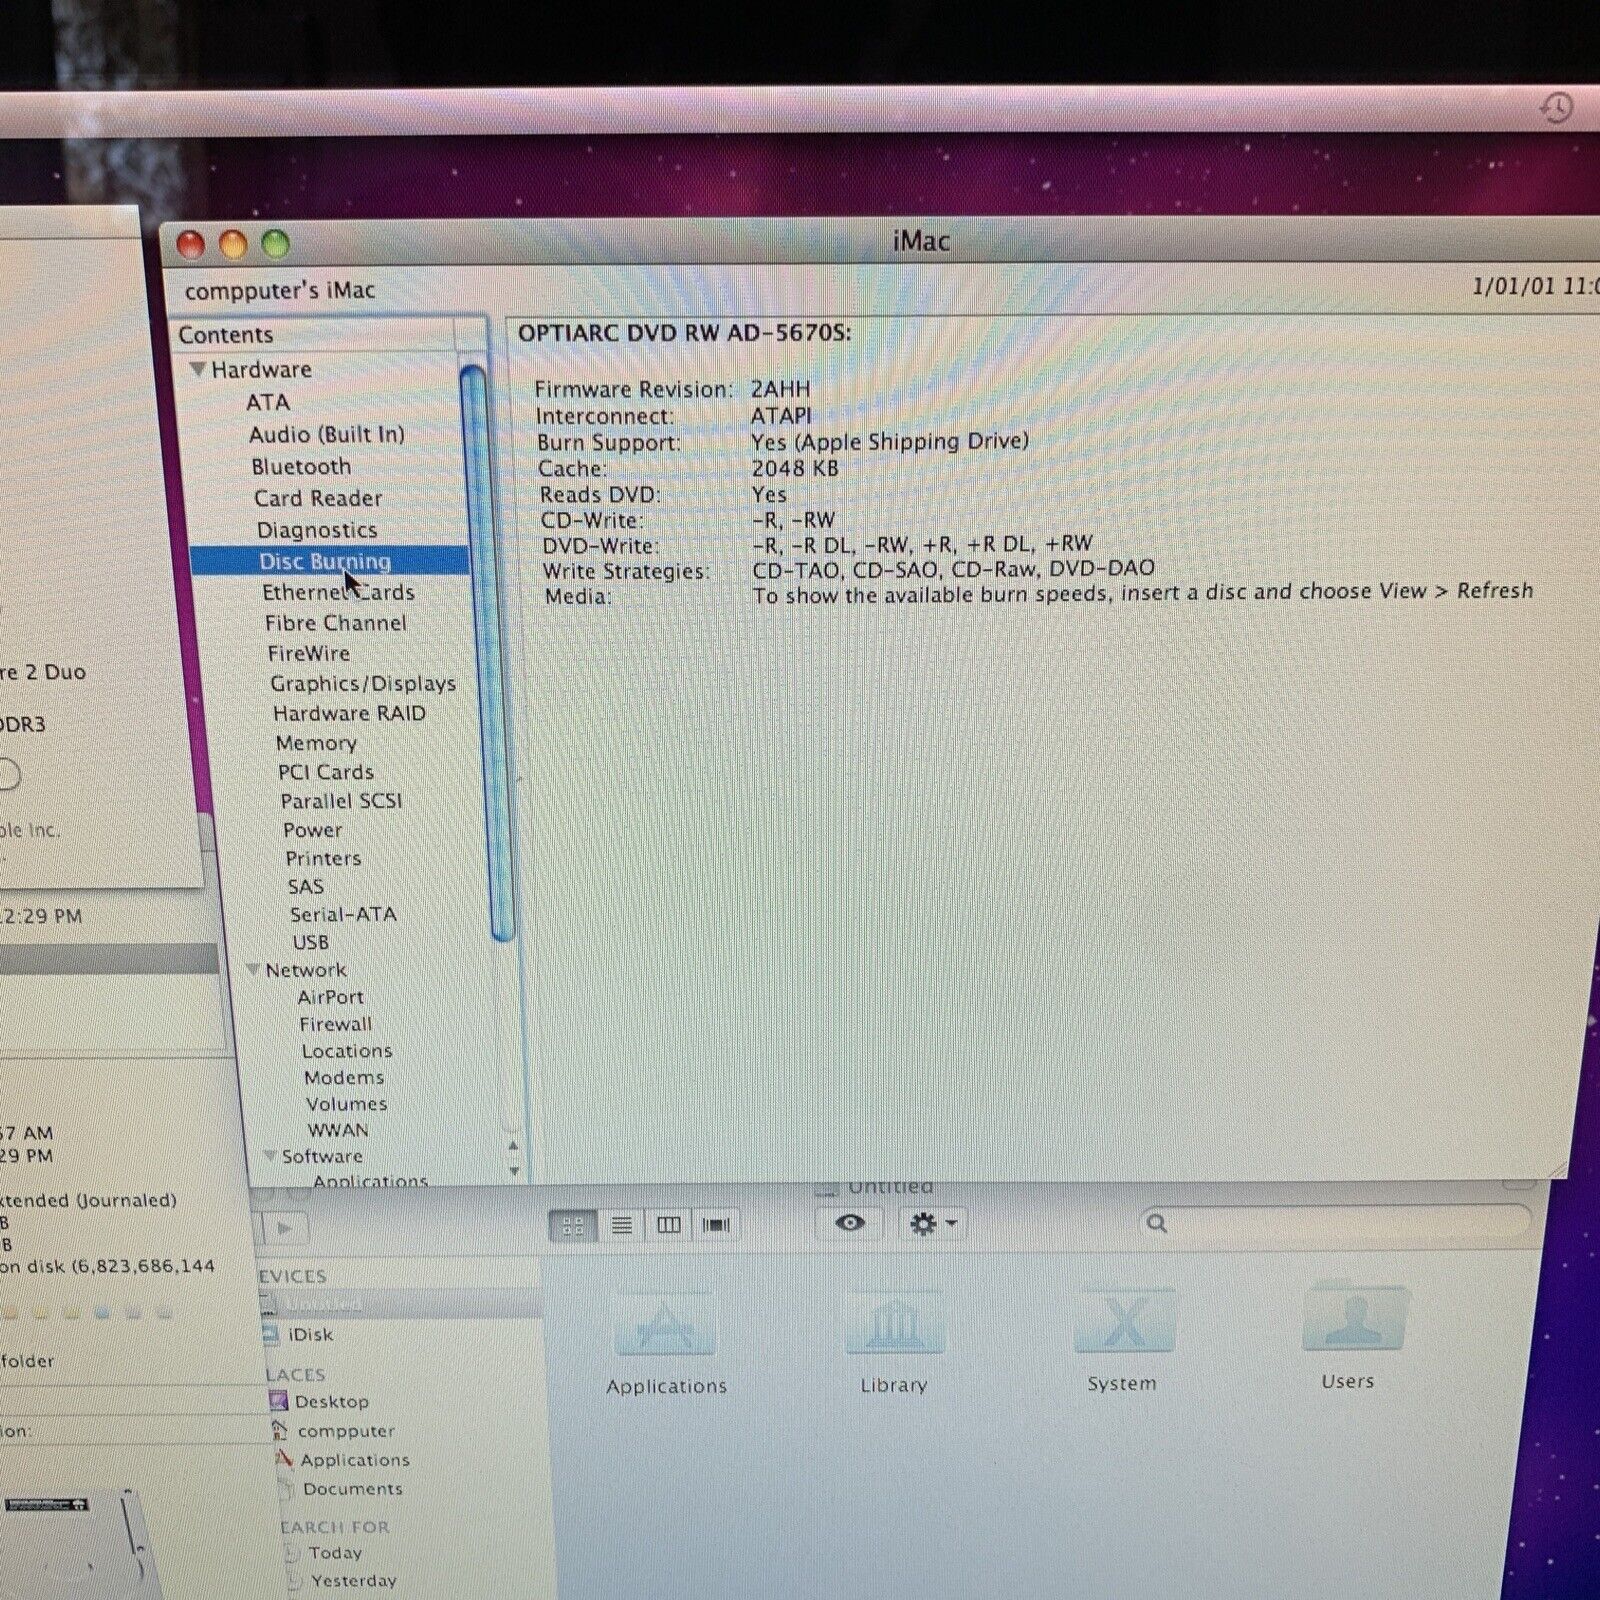The width and height of the screenshot is (1600, 1600).
Task: Open Desktop from Finder sidebar
Action: pos(331,1402)
